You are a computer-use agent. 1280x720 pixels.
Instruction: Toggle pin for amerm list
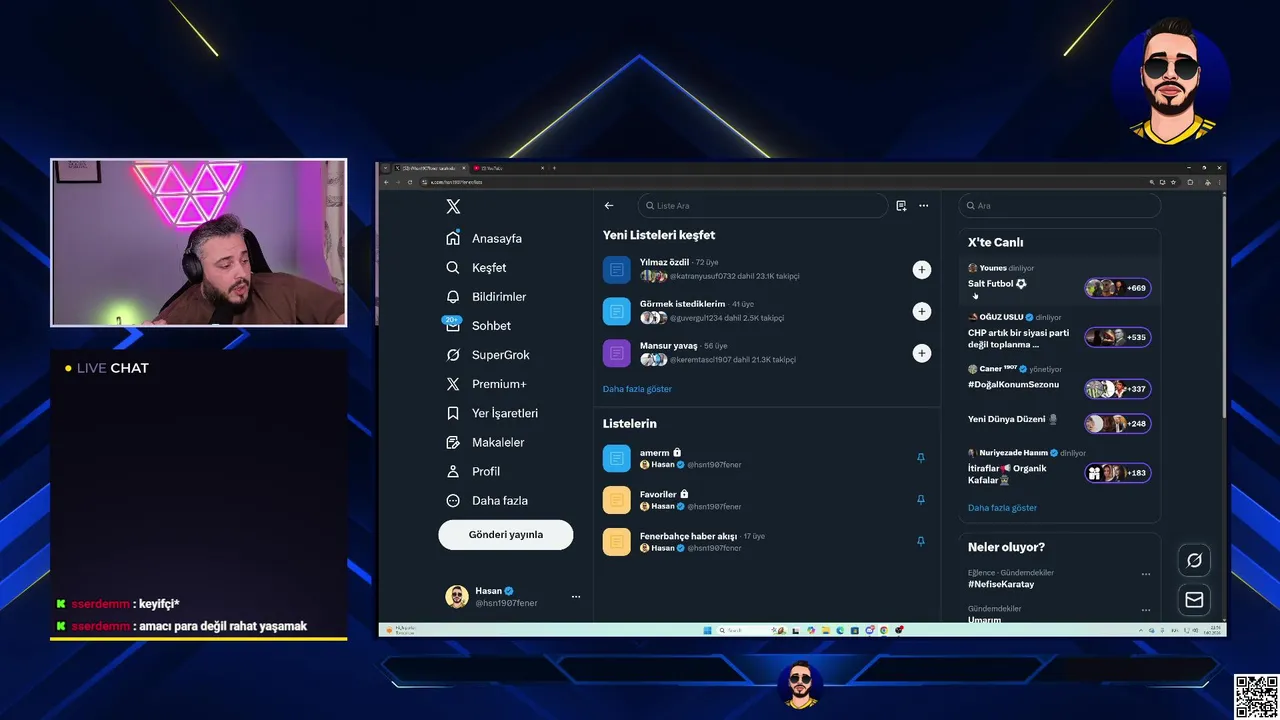coord(921,458)
